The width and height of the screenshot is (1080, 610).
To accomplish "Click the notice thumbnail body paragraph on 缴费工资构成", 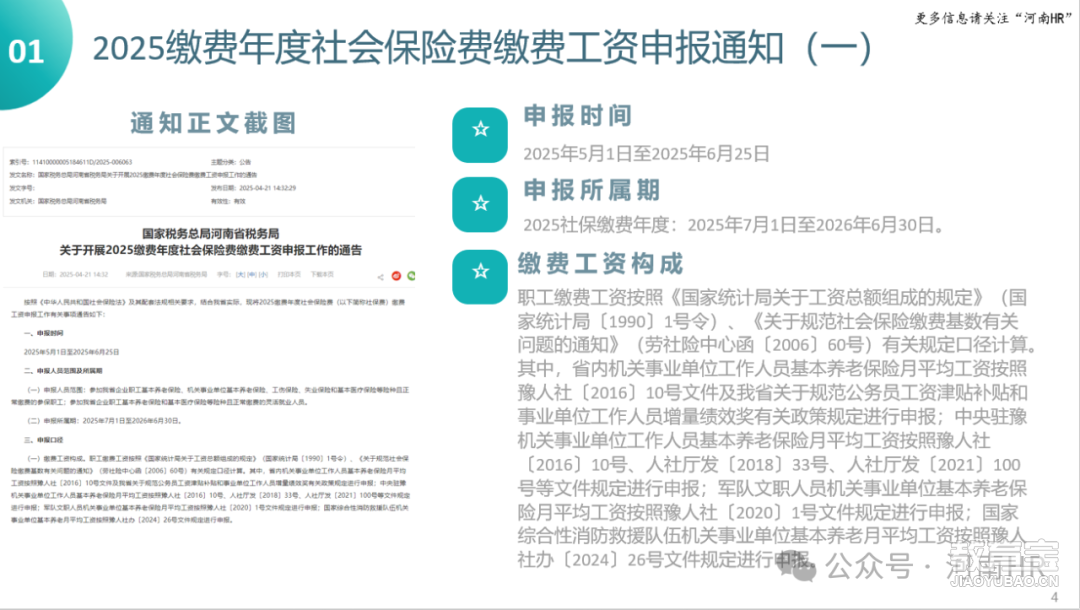I will (x=209, y=490).
